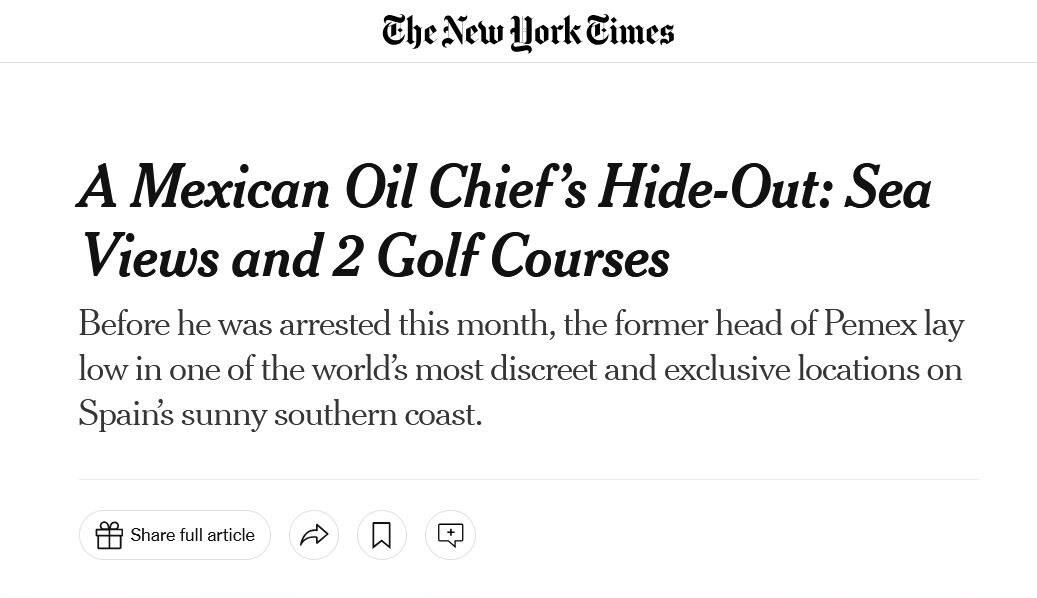The height and width of the screenshot is (598, 1037).
Task: Click the word "coast." ending the summary
Action: click(443, 414)
